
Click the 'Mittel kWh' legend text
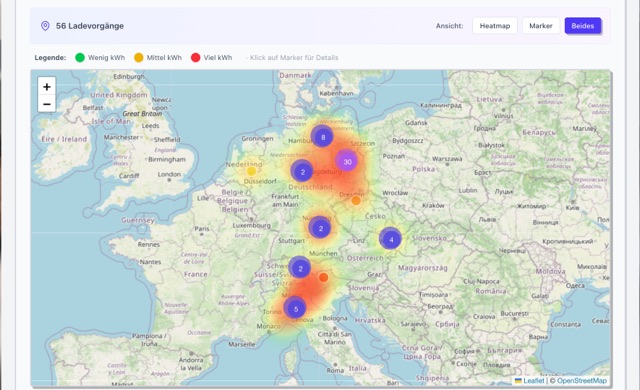[x=164, y=58]
